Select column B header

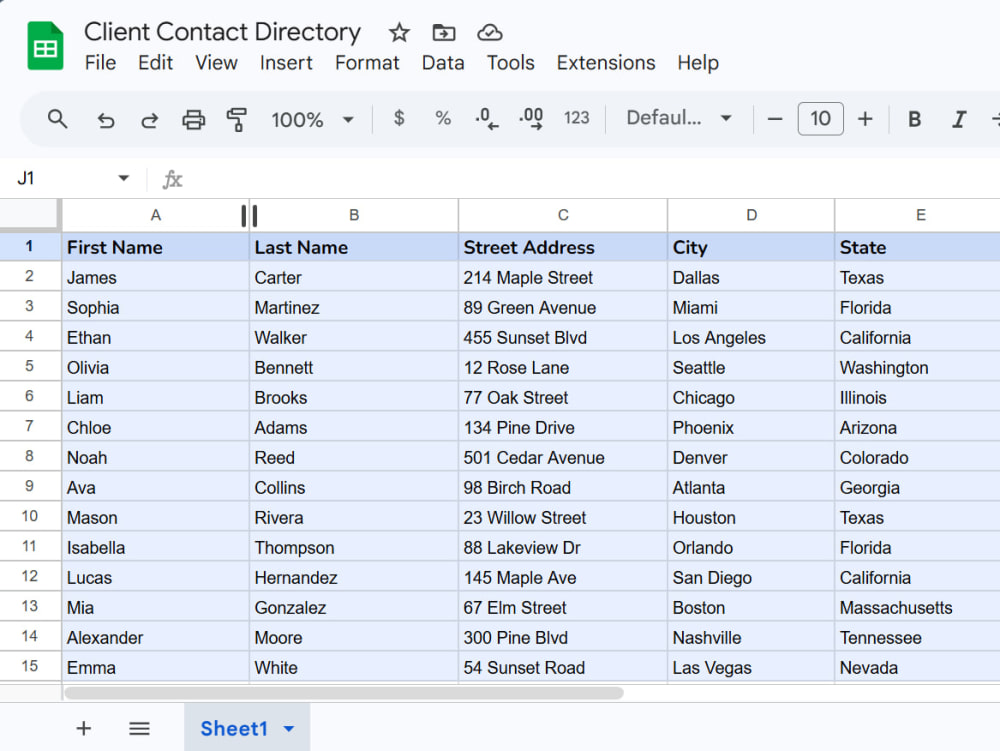click(354, 215)
